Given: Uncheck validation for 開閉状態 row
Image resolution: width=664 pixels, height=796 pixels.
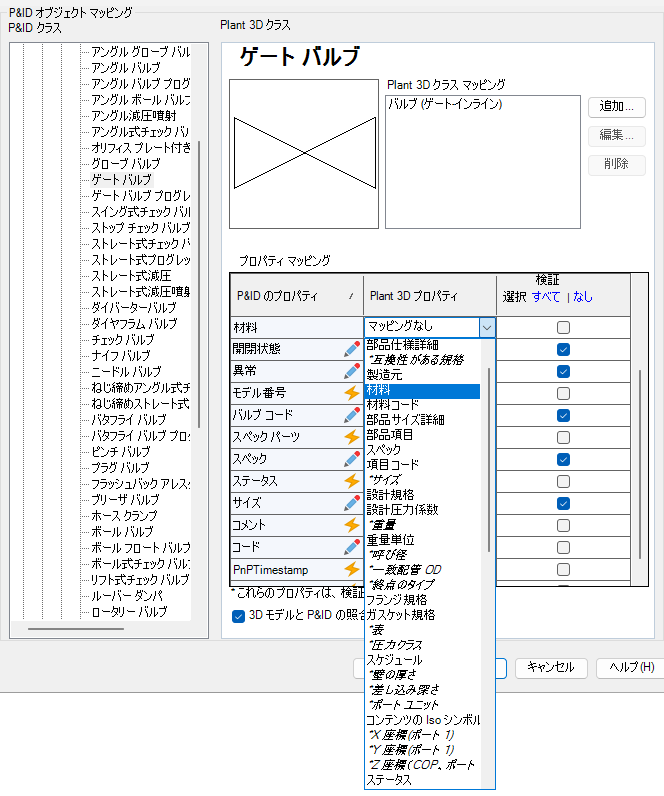Looking at the screenshot, I should coord(563,349).
